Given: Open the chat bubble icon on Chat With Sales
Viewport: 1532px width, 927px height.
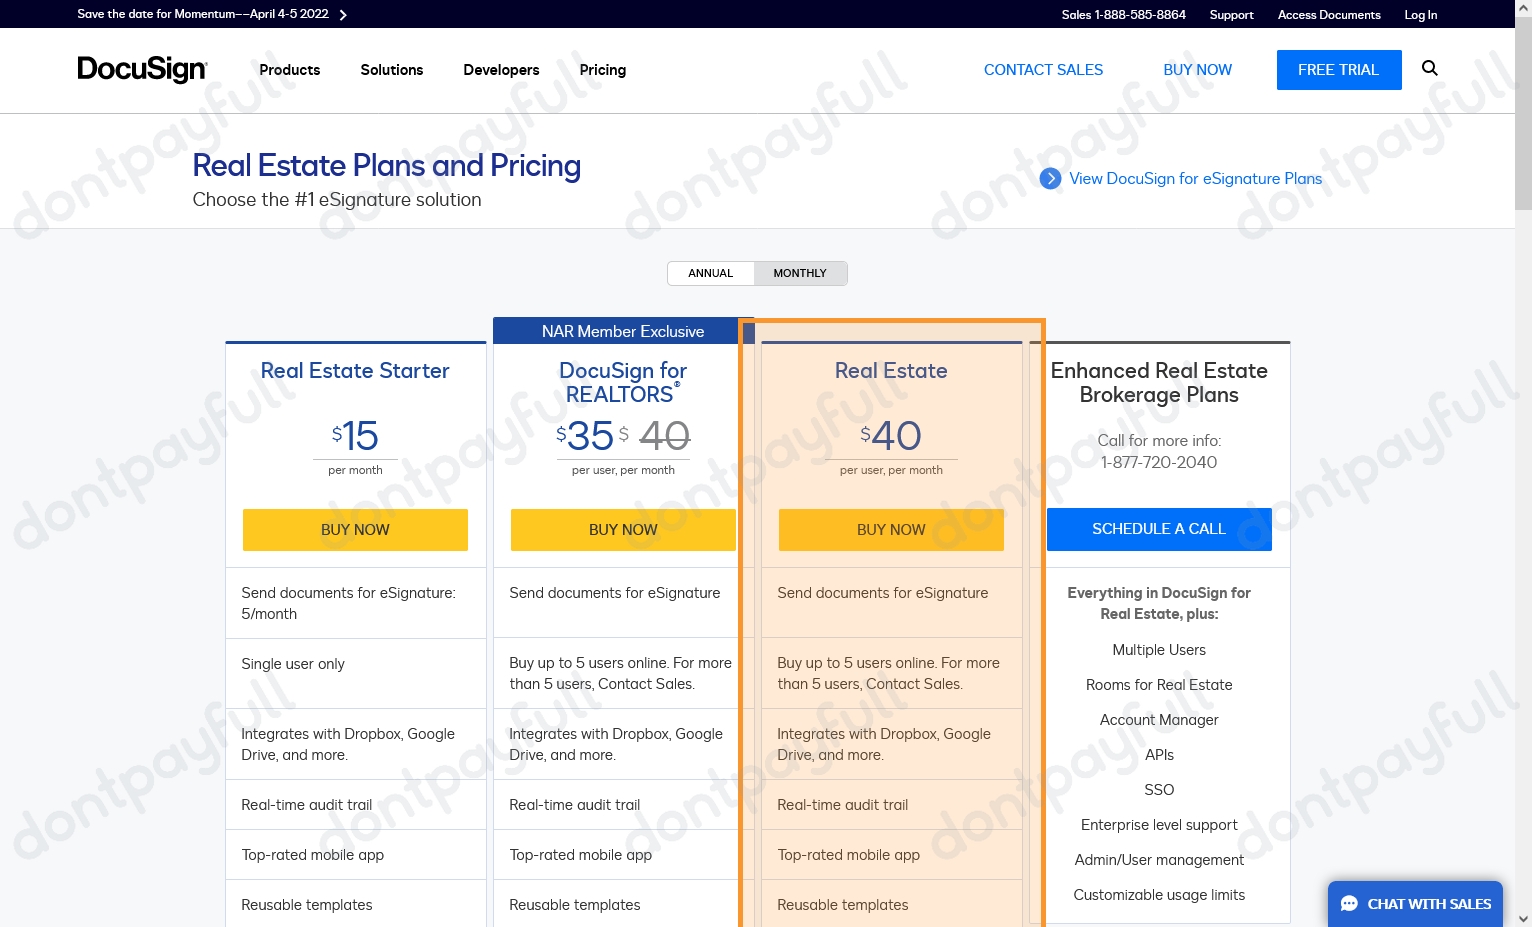Looking at the screenshot, I should pyautogui.click(x=1350, y=903).
